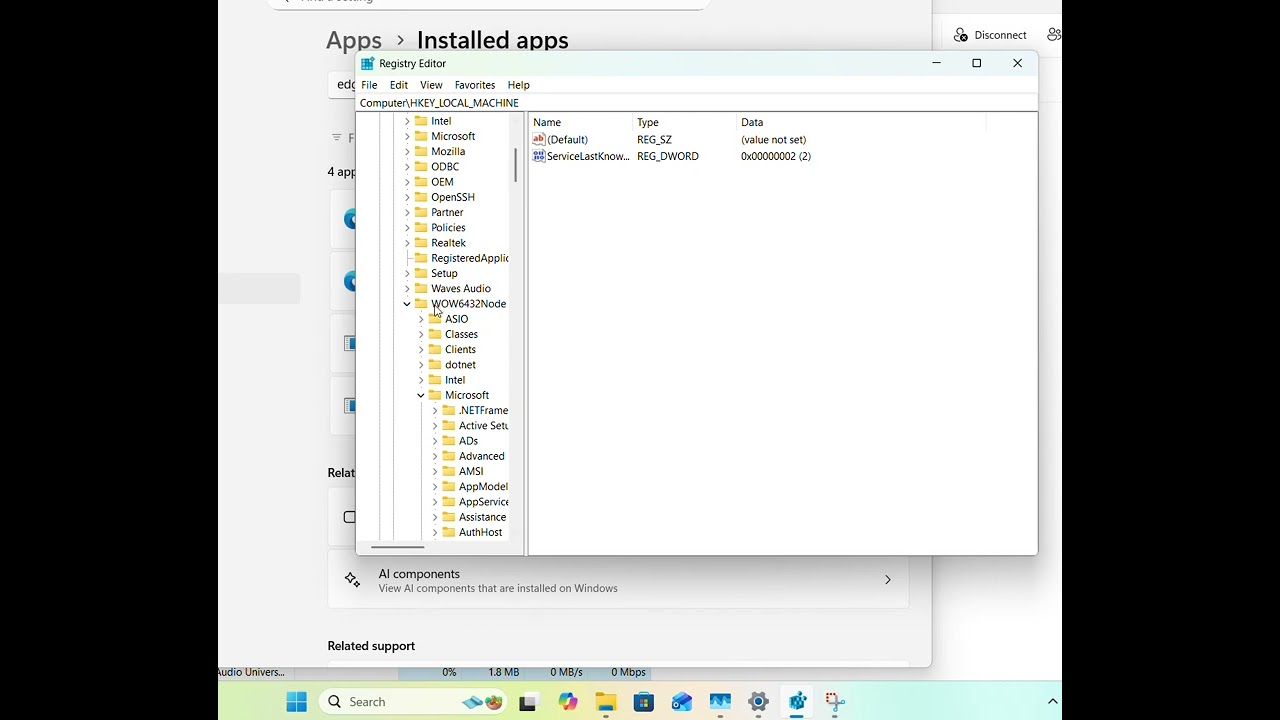1280x720 pixels.
Task: Select the Active Setup folder icon
Action: coord(449,426)
